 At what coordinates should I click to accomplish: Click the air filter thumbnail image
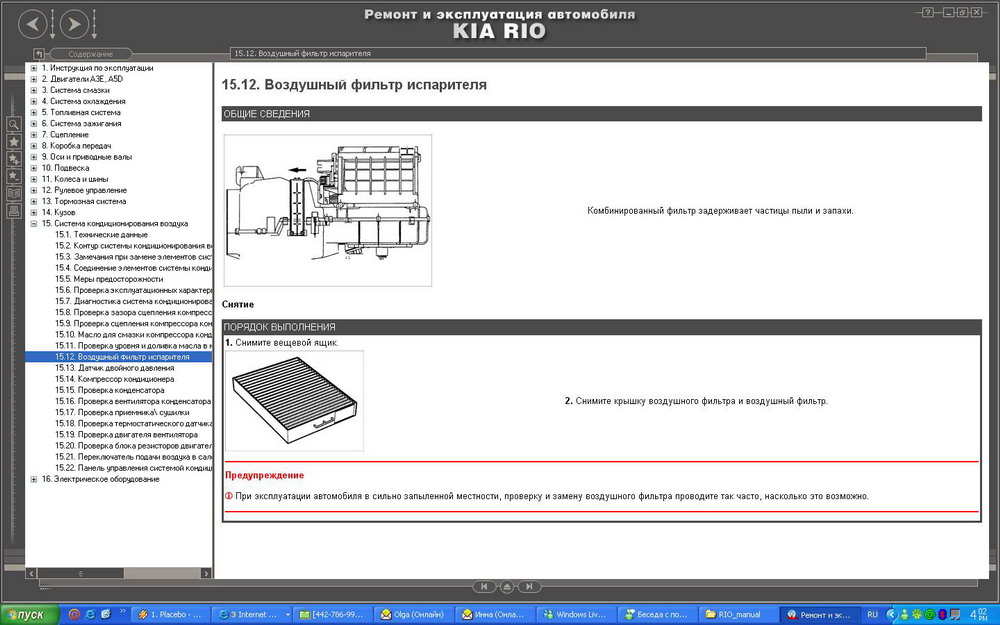click(294, 400)
